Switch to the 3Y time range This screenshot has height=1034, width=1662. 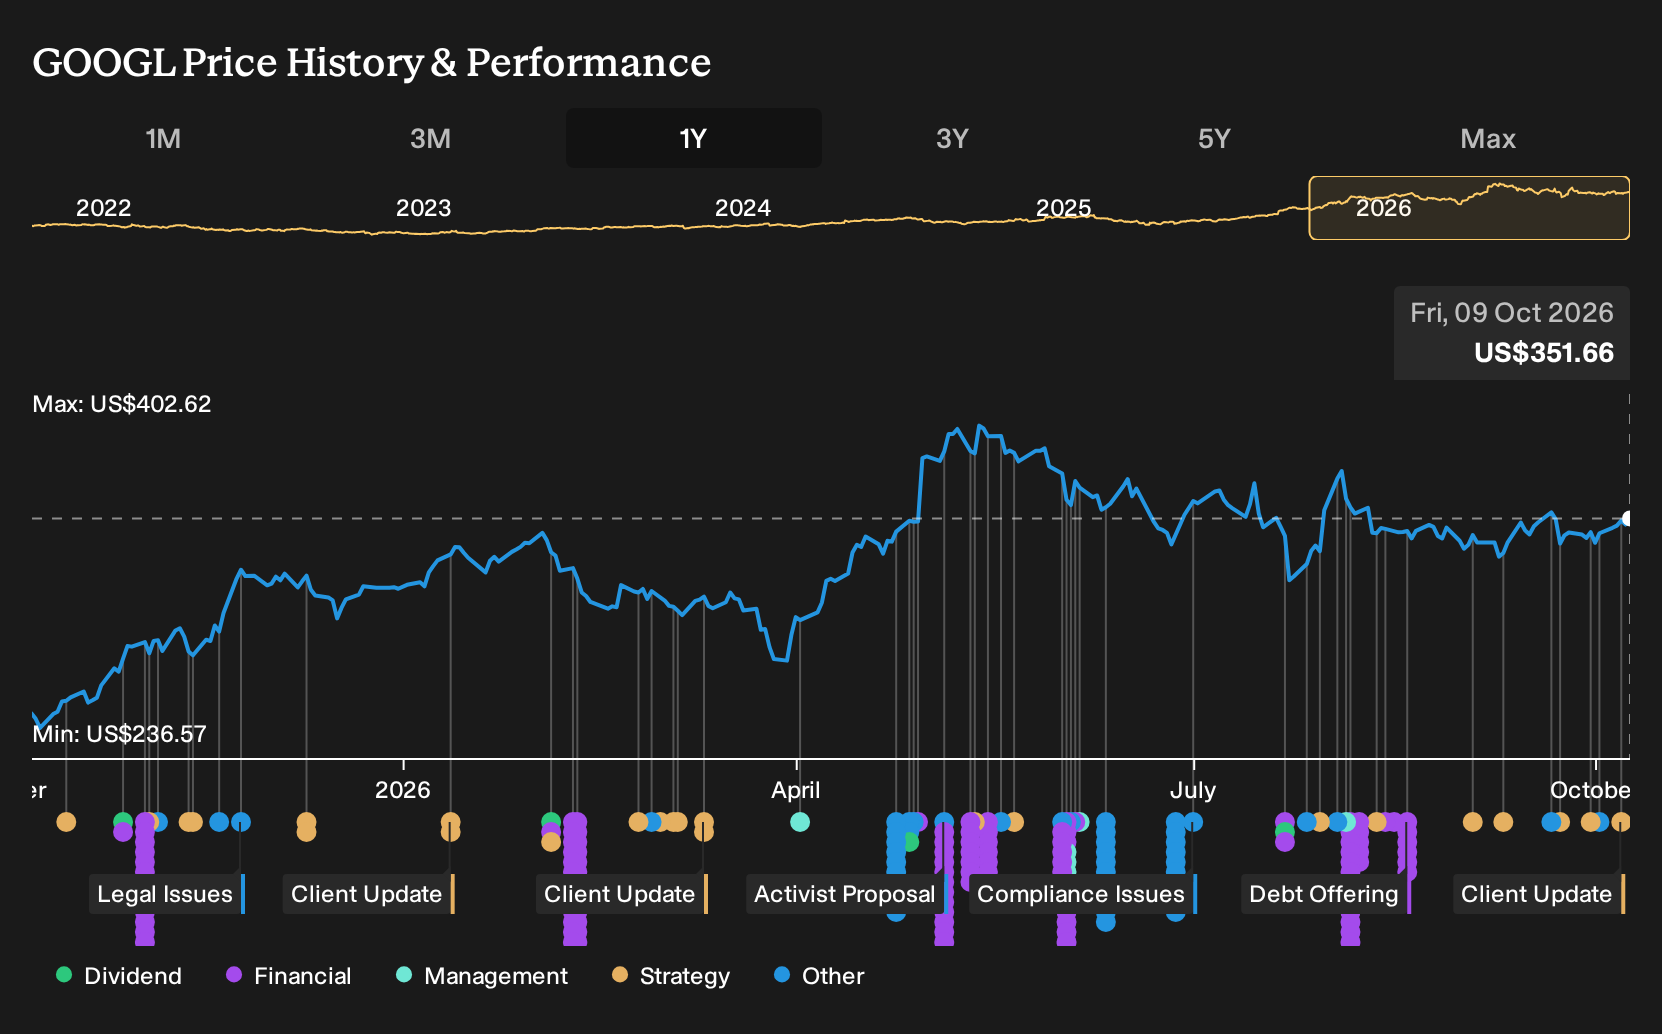coord(952,138)
